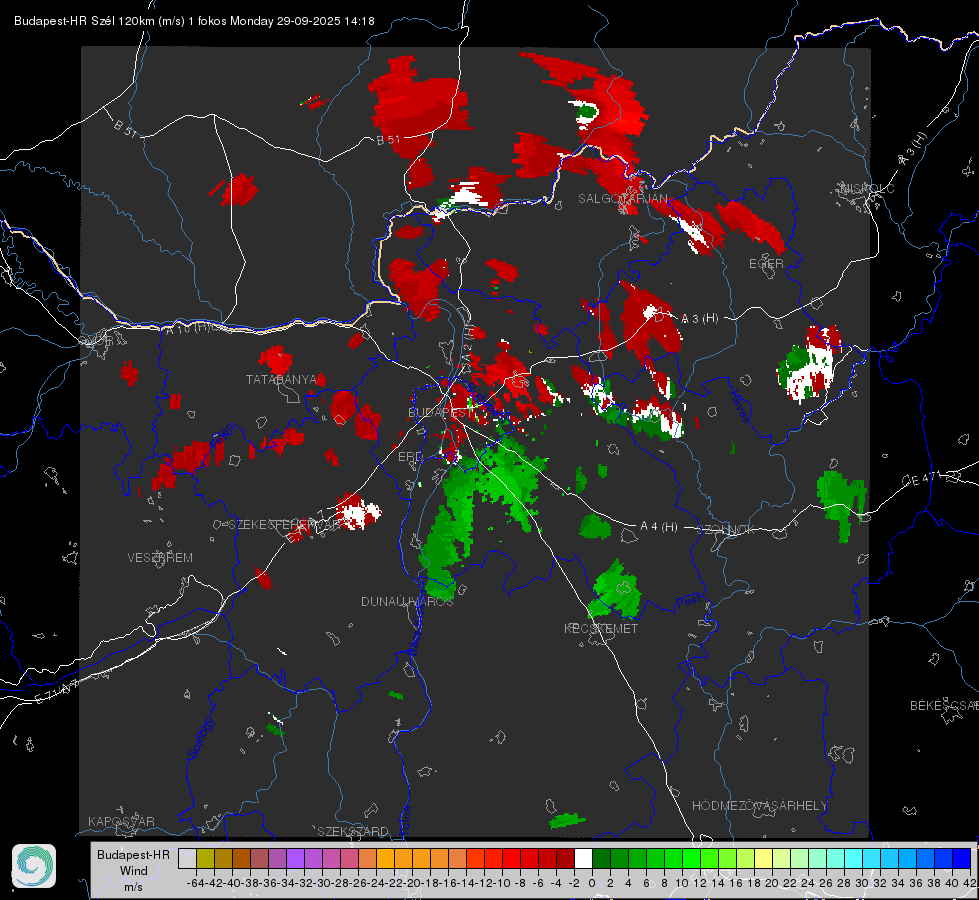Image resolution: width=979 pixels, height=900 pixels.
Task: Click the BUDAPEST city label
Action: tap(440, 413)
